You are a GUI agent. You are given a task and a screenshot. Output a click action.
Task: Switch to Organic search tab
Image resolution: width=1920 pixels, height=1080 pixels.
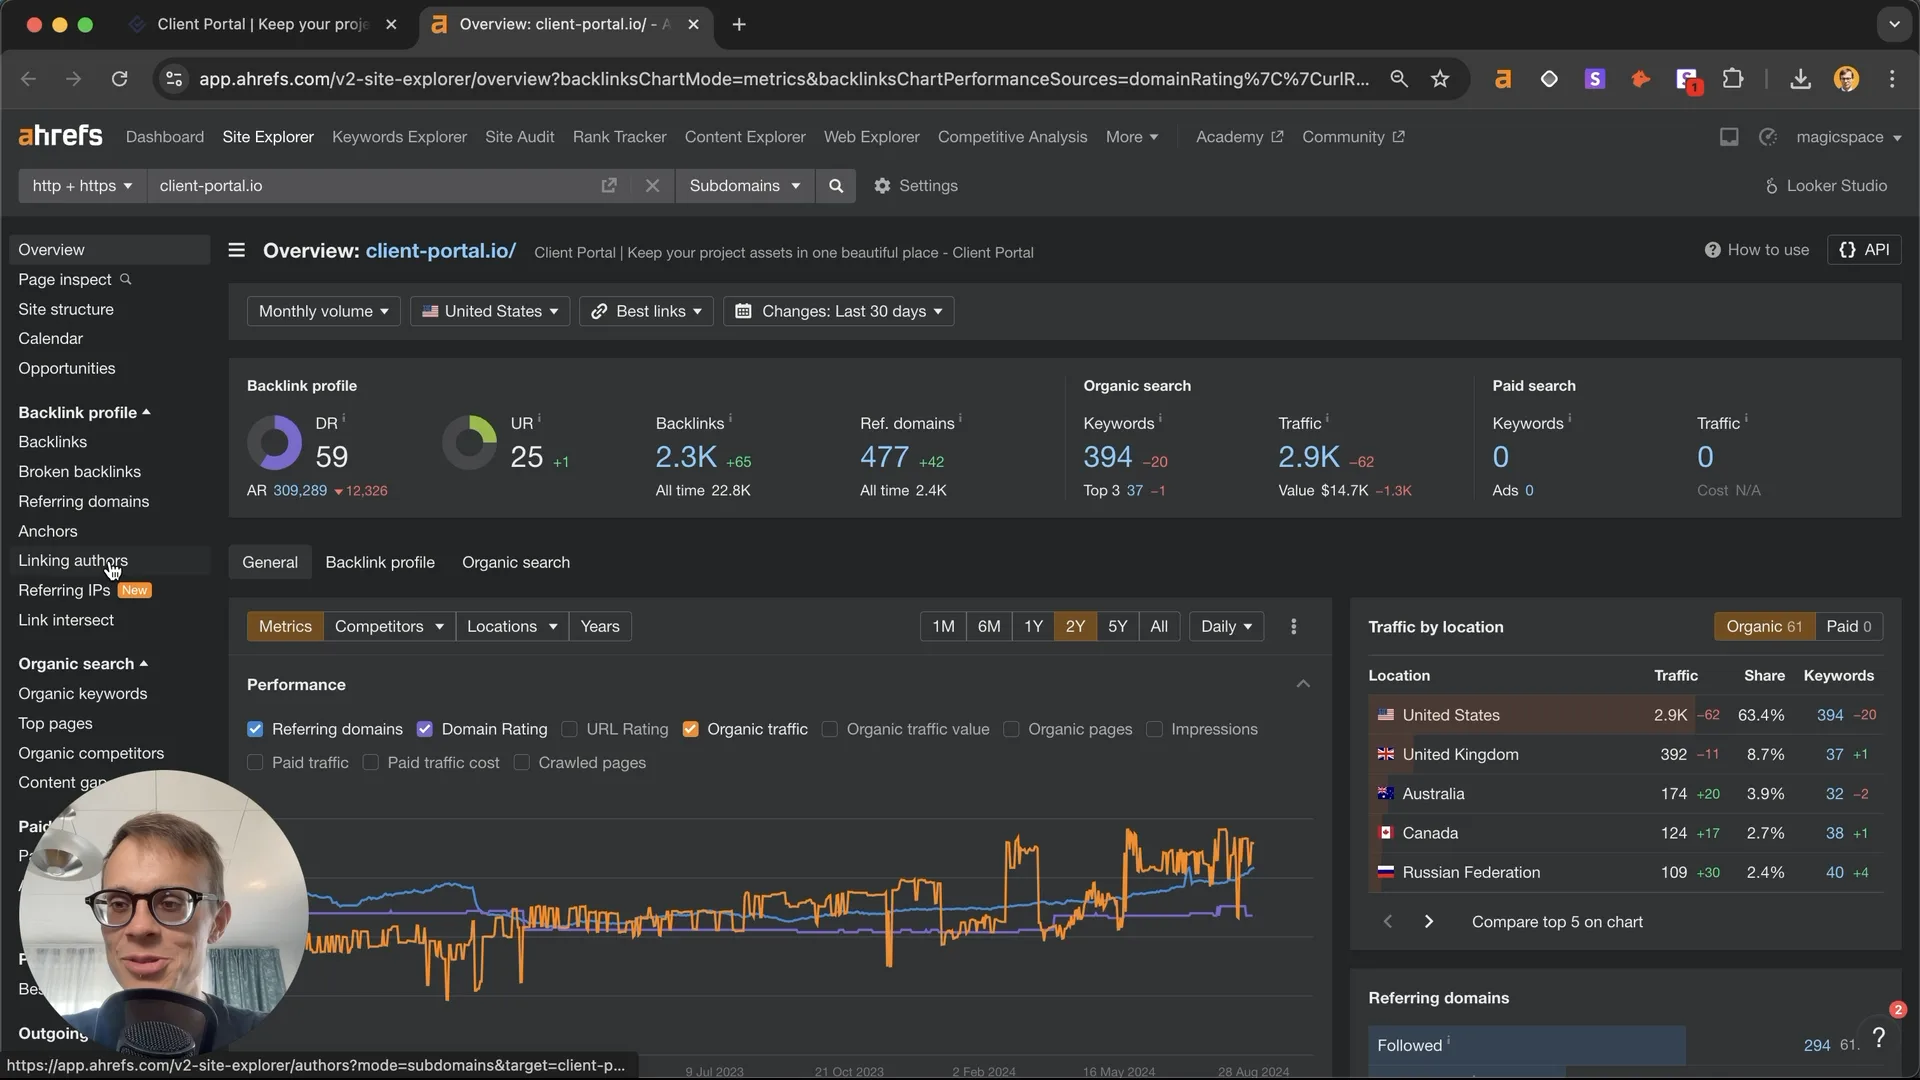point(516,562)
